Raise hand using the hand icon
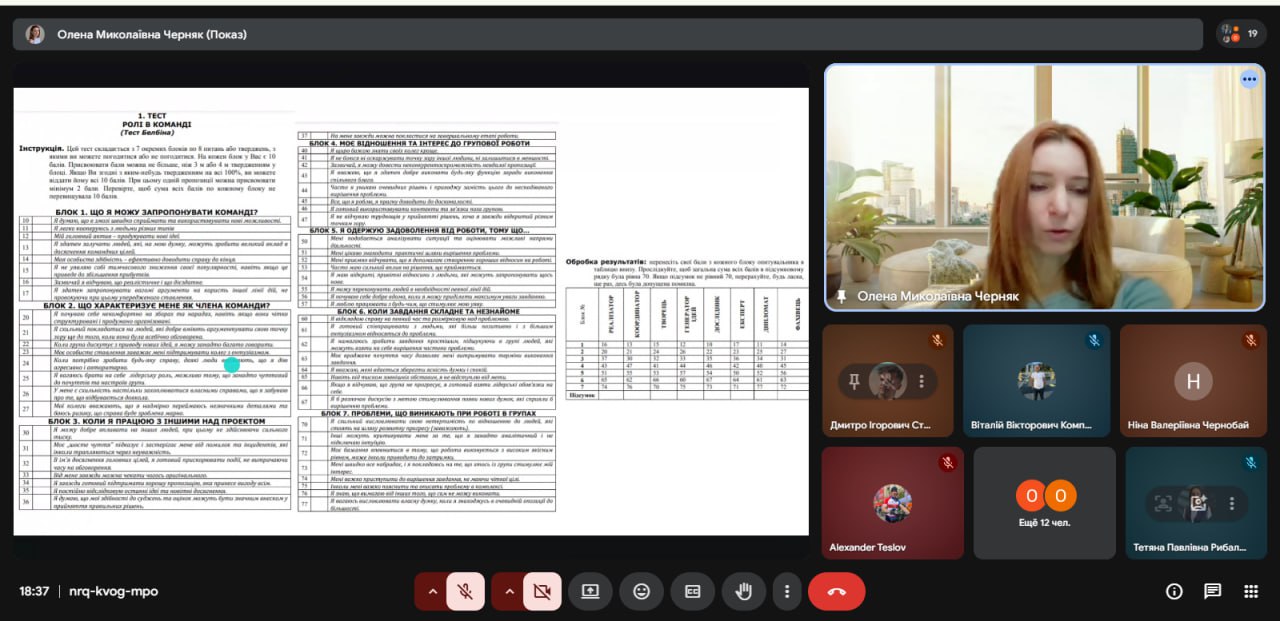Image resolution: width=1280 pixels, height=621 pixels. (743, 591)
